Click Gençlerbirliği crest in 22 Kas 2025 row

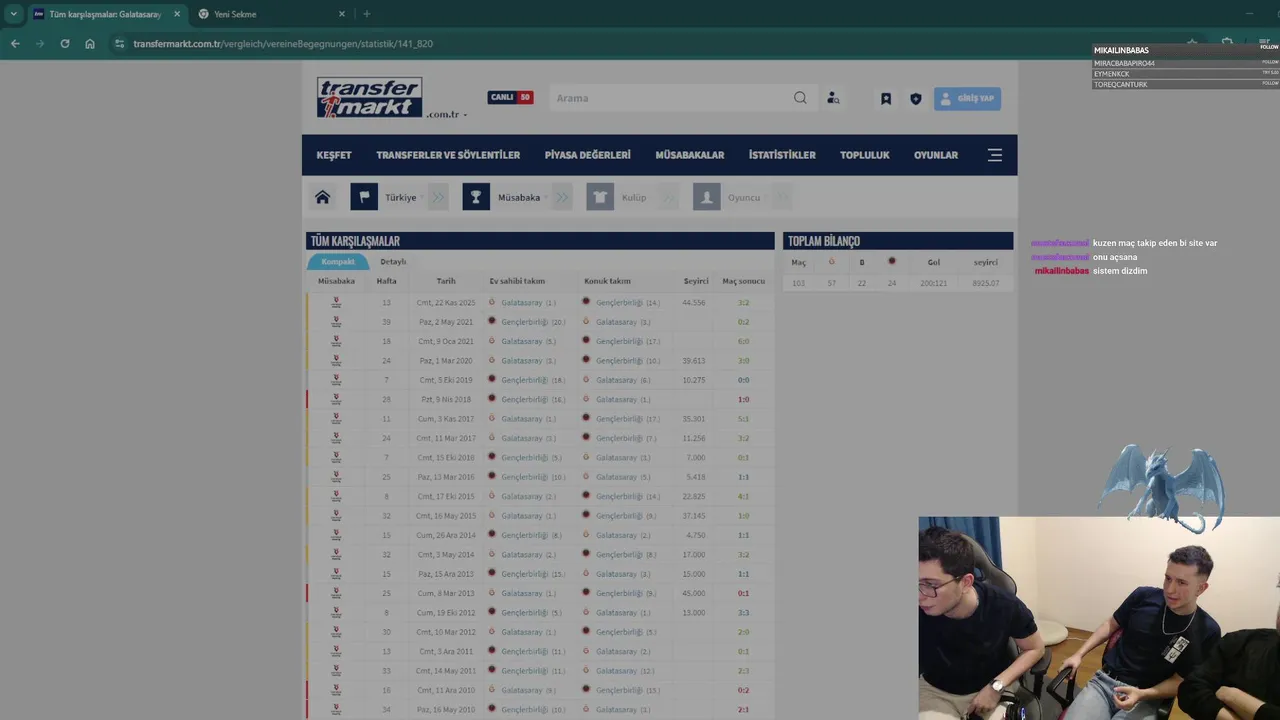586,302
